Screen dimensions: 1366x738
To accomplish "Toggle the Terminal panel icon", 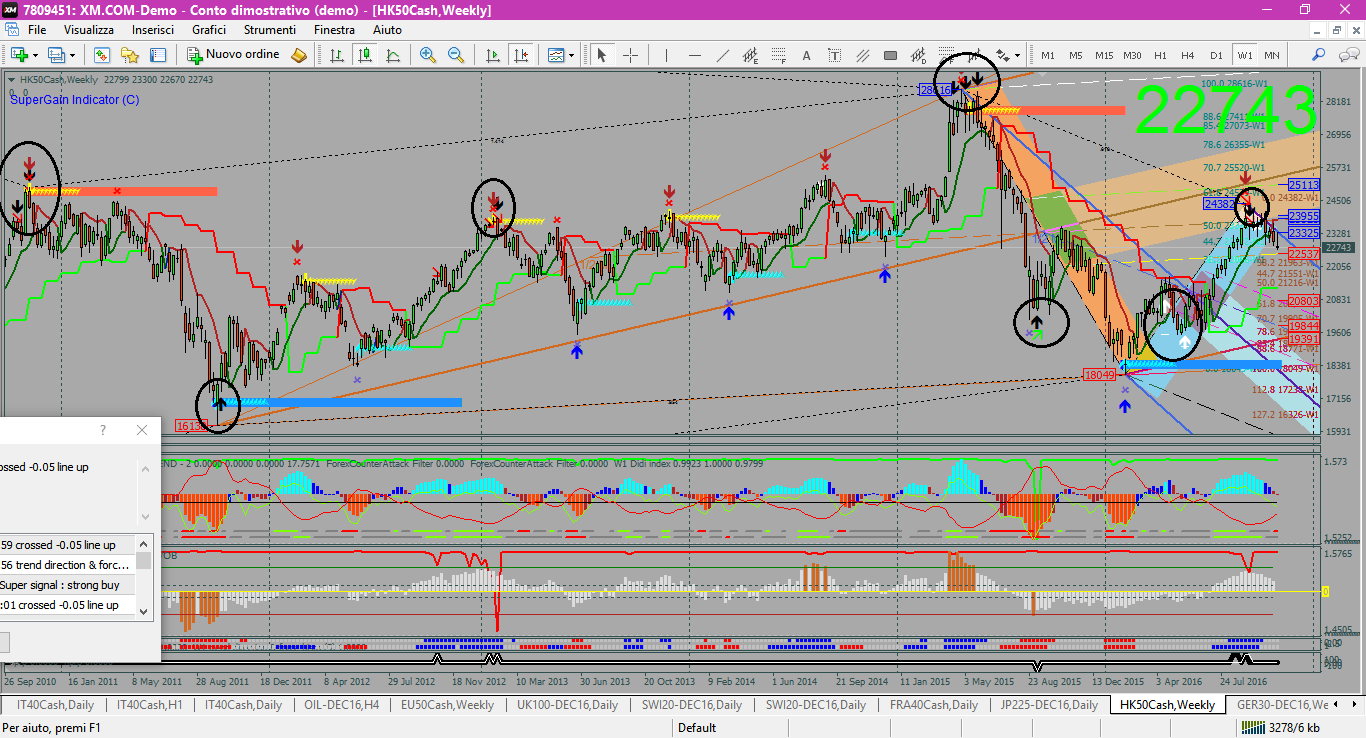I will pos(156,54).
